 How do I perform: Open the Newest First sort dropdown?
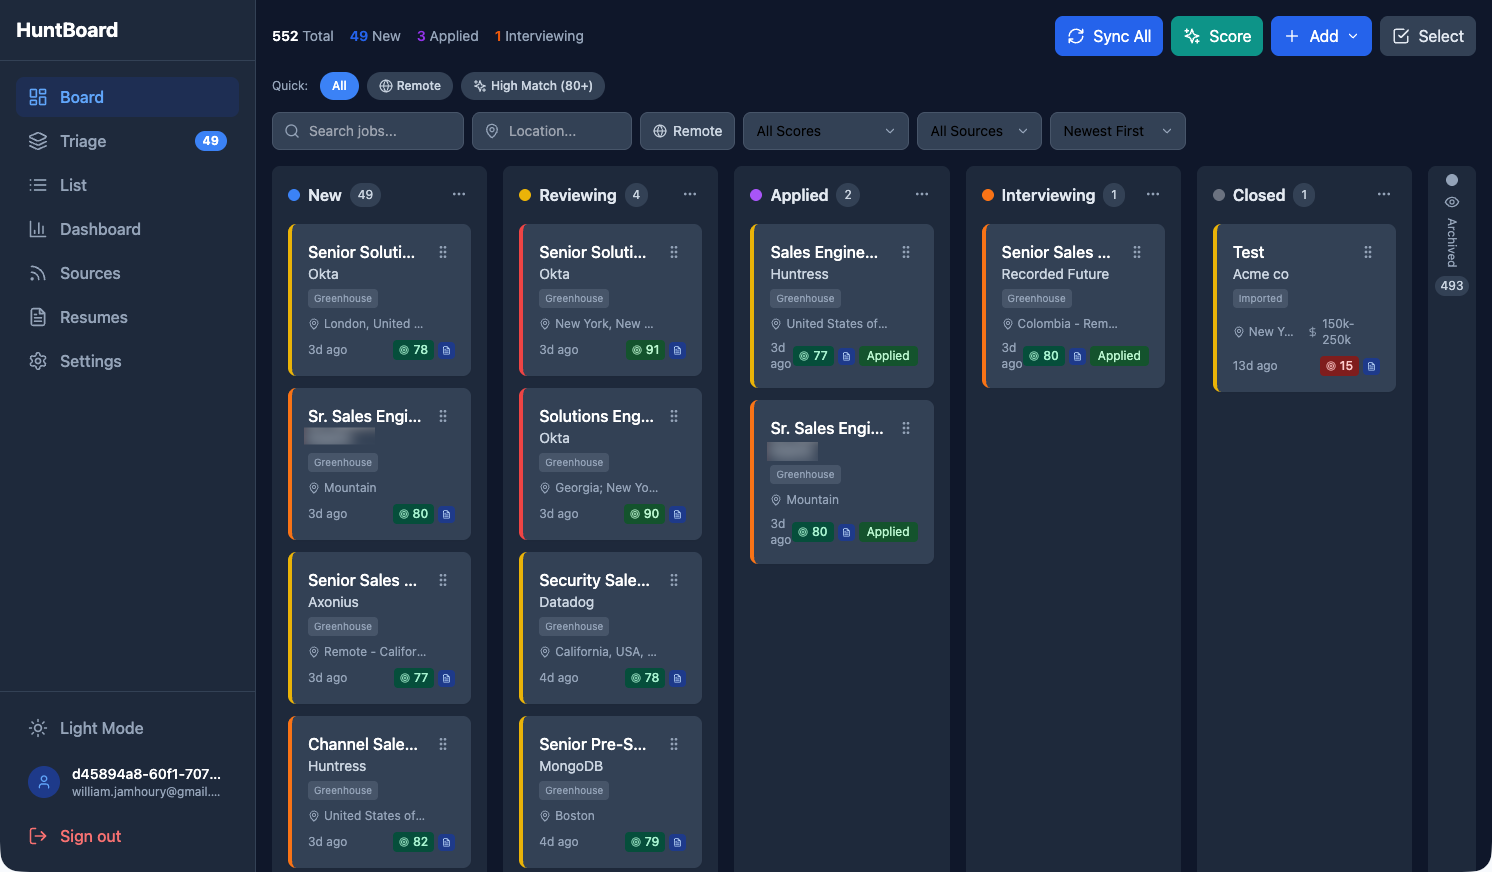pos(1117,131)
